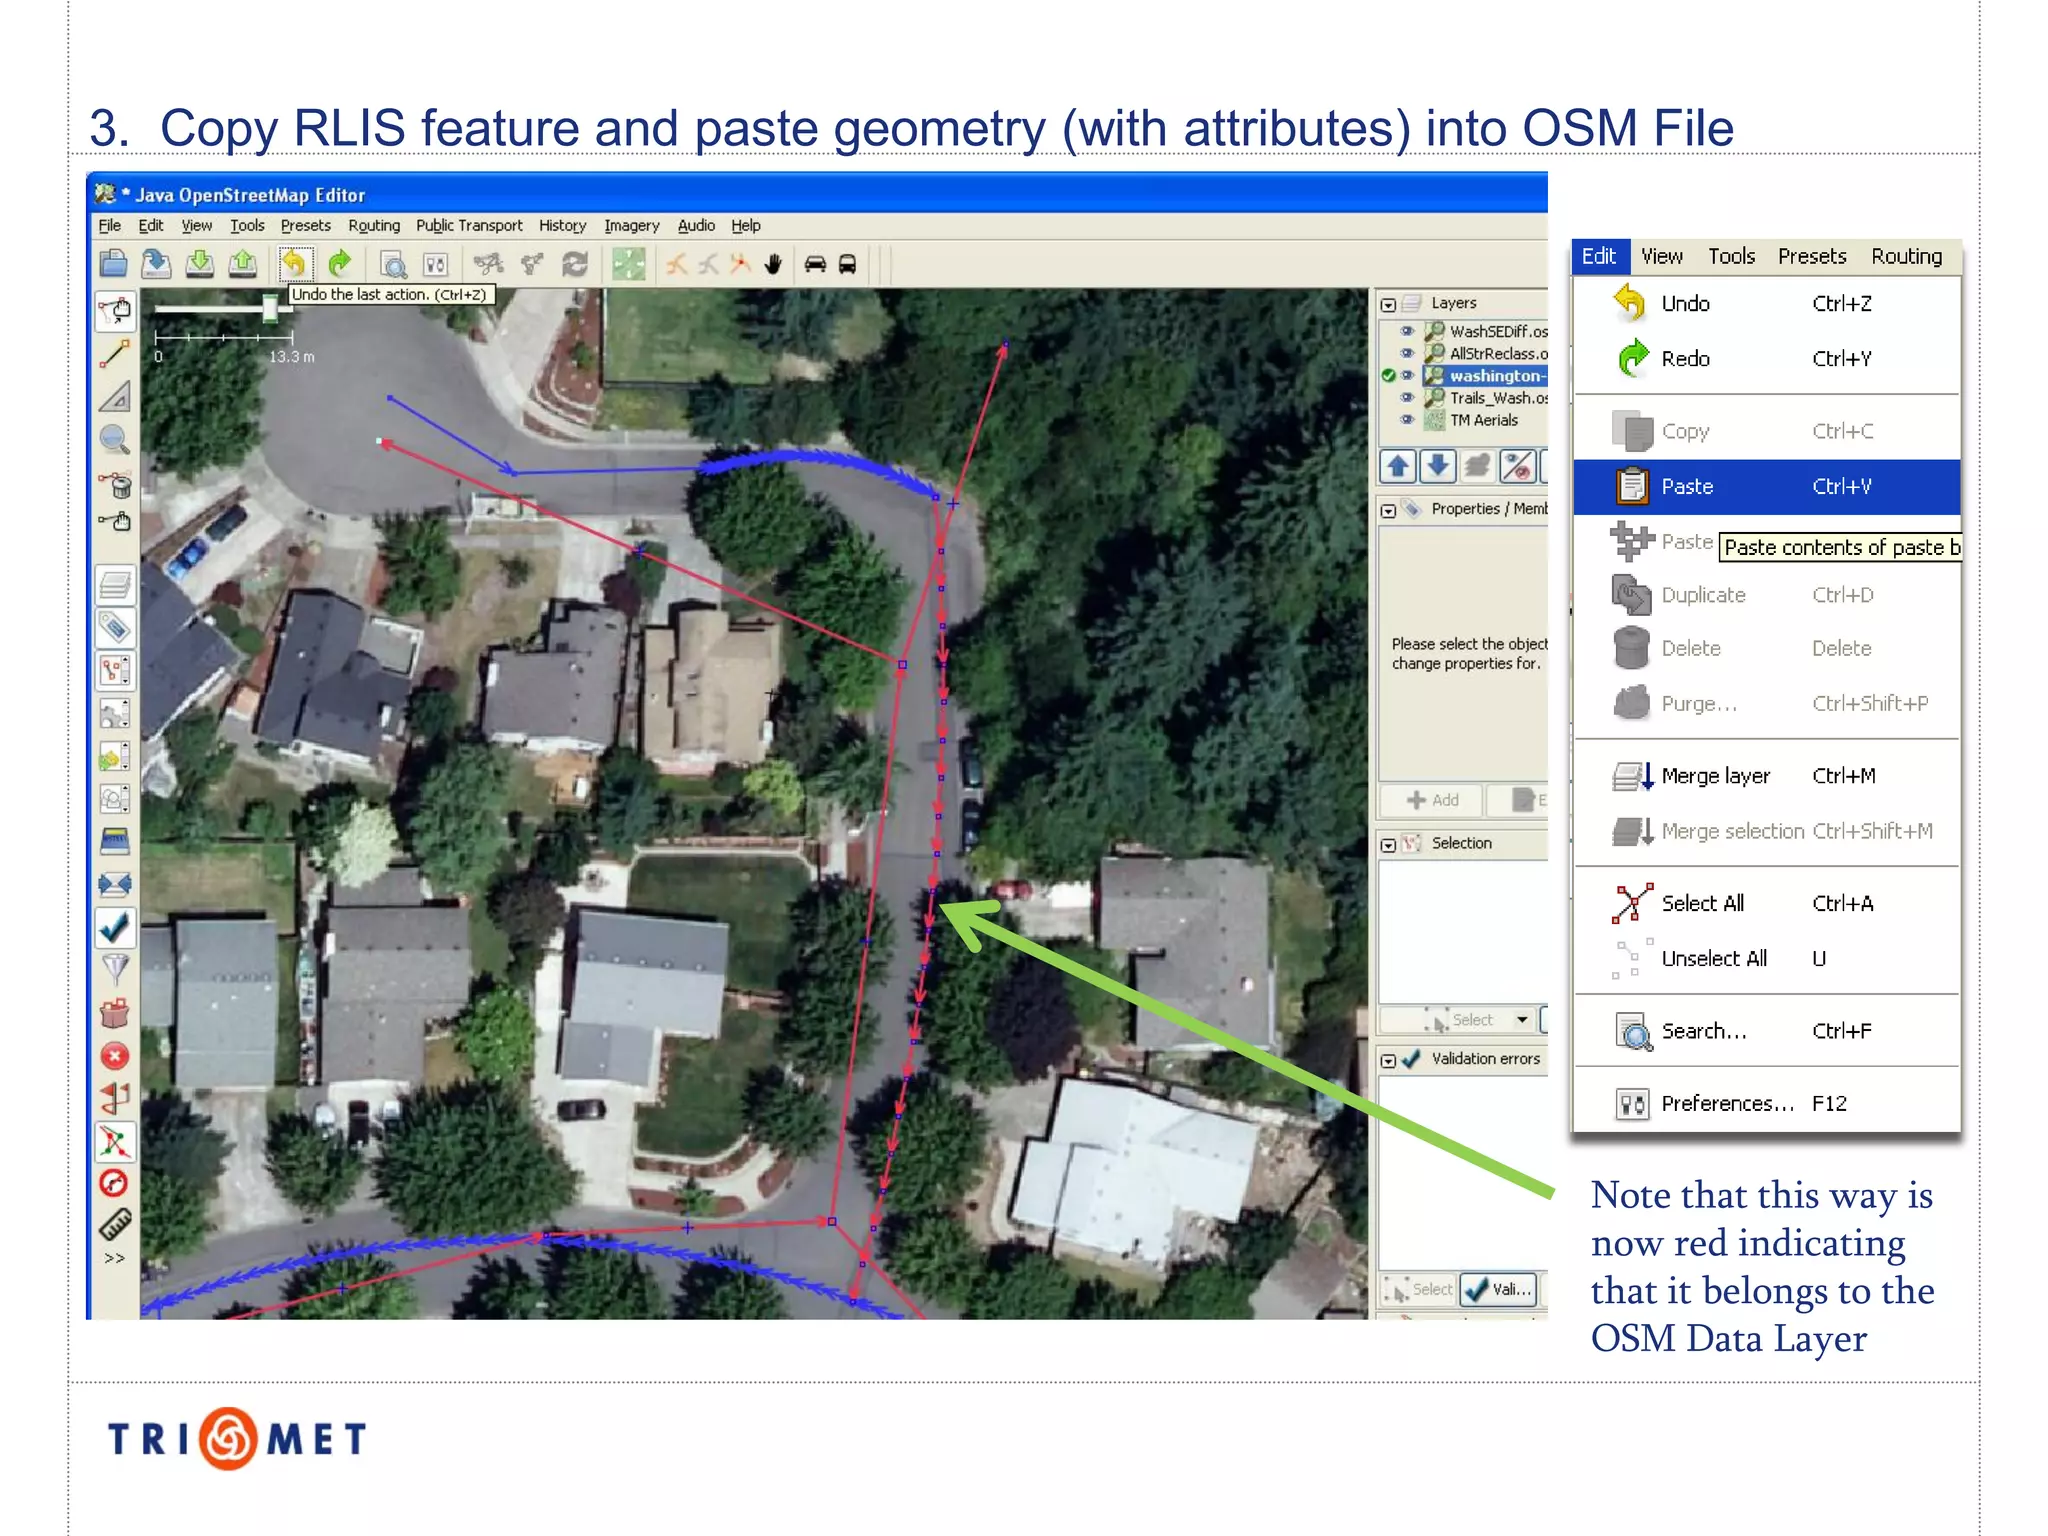The width and height of the screenshot is (2048, 1536).
Task: Click the yellow Undo arrow in toolbar
Action: click(294, 264)
